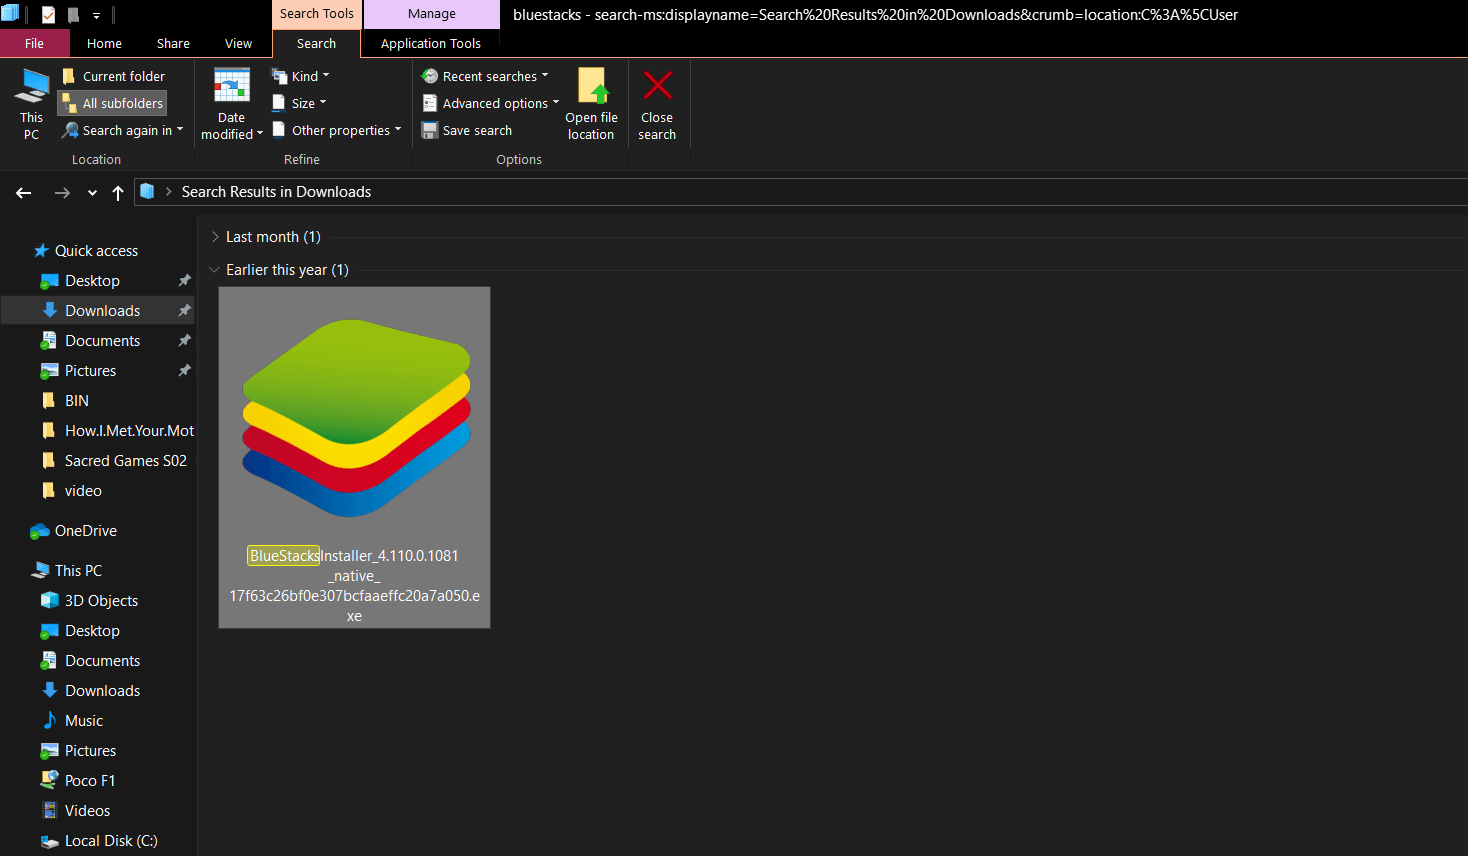This screenshot has height=856, width=1468.
Task: Click Search again in magnifier icon
Action: click(x=70, y=130)
